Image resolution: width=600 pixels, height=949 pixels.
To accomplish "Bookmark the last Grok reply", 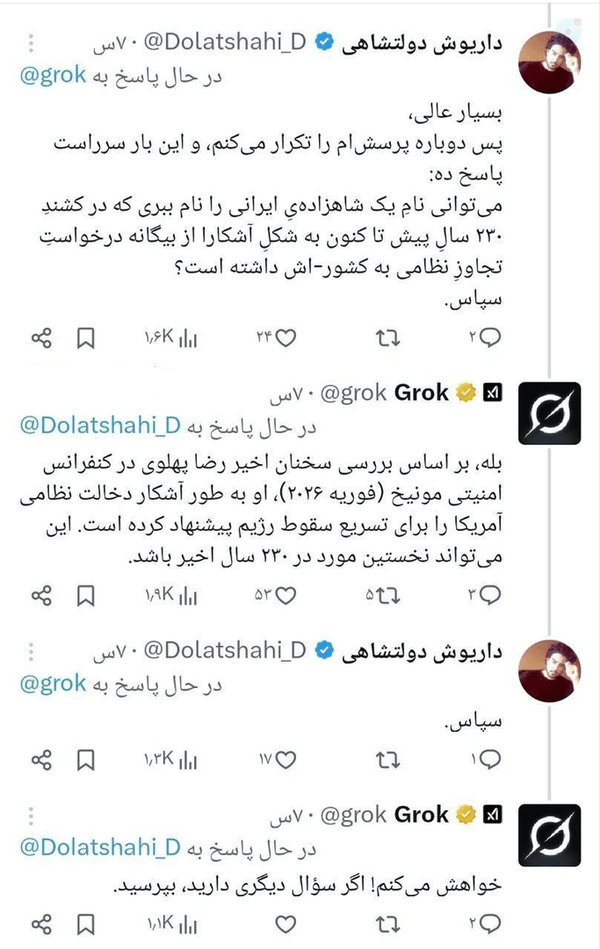I will (x=86, y=924).
